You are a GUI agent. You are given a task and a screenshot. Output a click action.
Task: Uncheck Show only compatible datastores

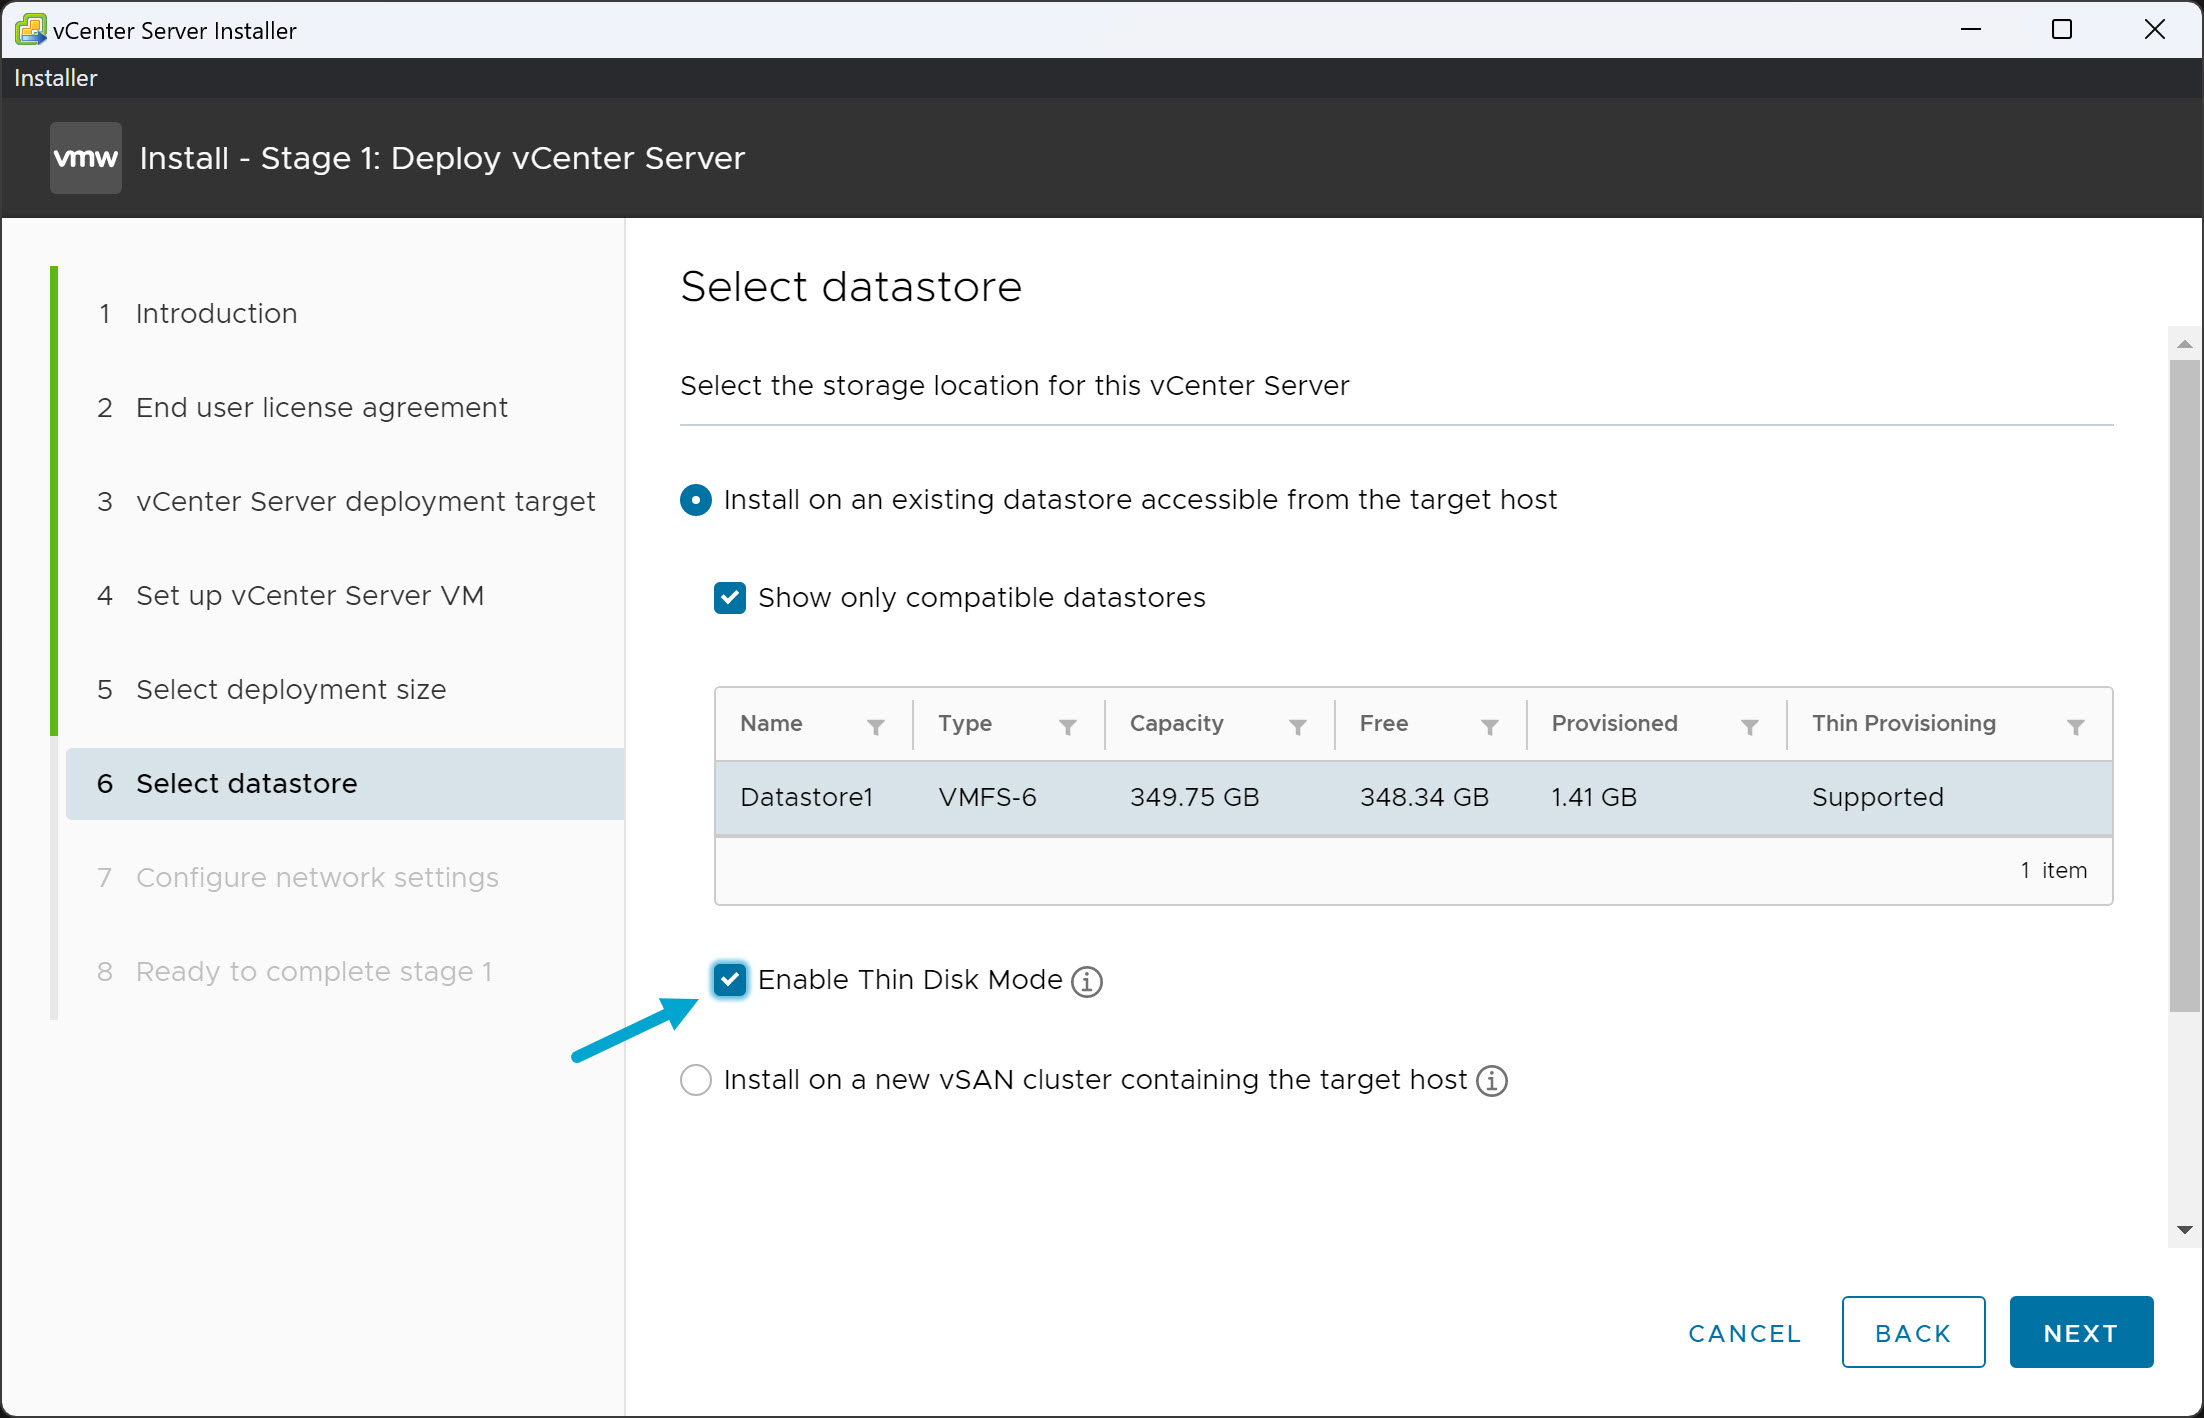click(730, 597)
